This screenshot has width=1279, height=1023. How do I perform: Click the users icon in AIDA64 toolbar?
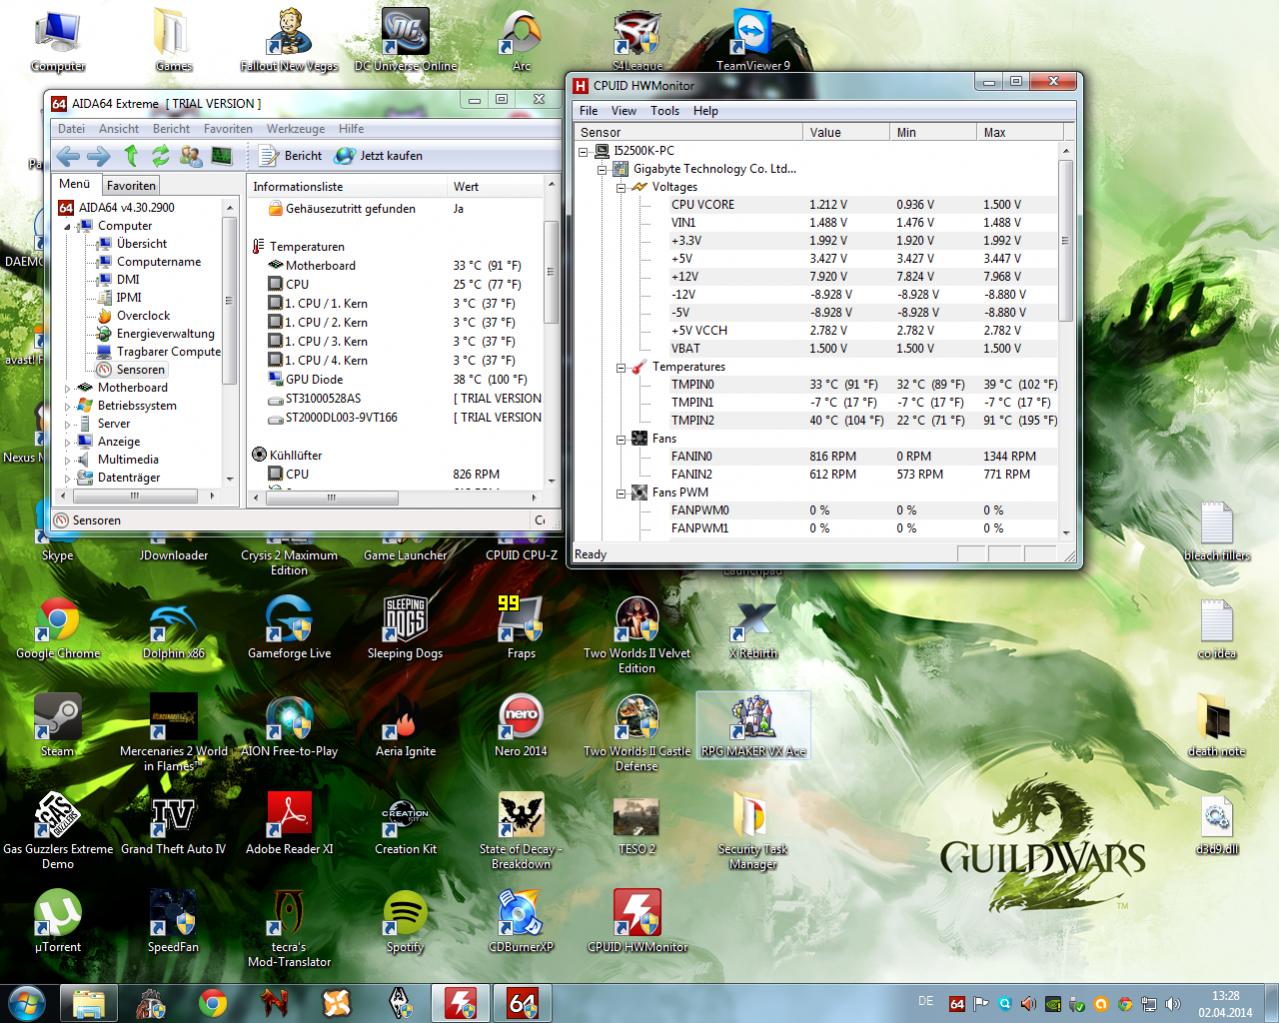pyautogui.click(x=190, y=156)
